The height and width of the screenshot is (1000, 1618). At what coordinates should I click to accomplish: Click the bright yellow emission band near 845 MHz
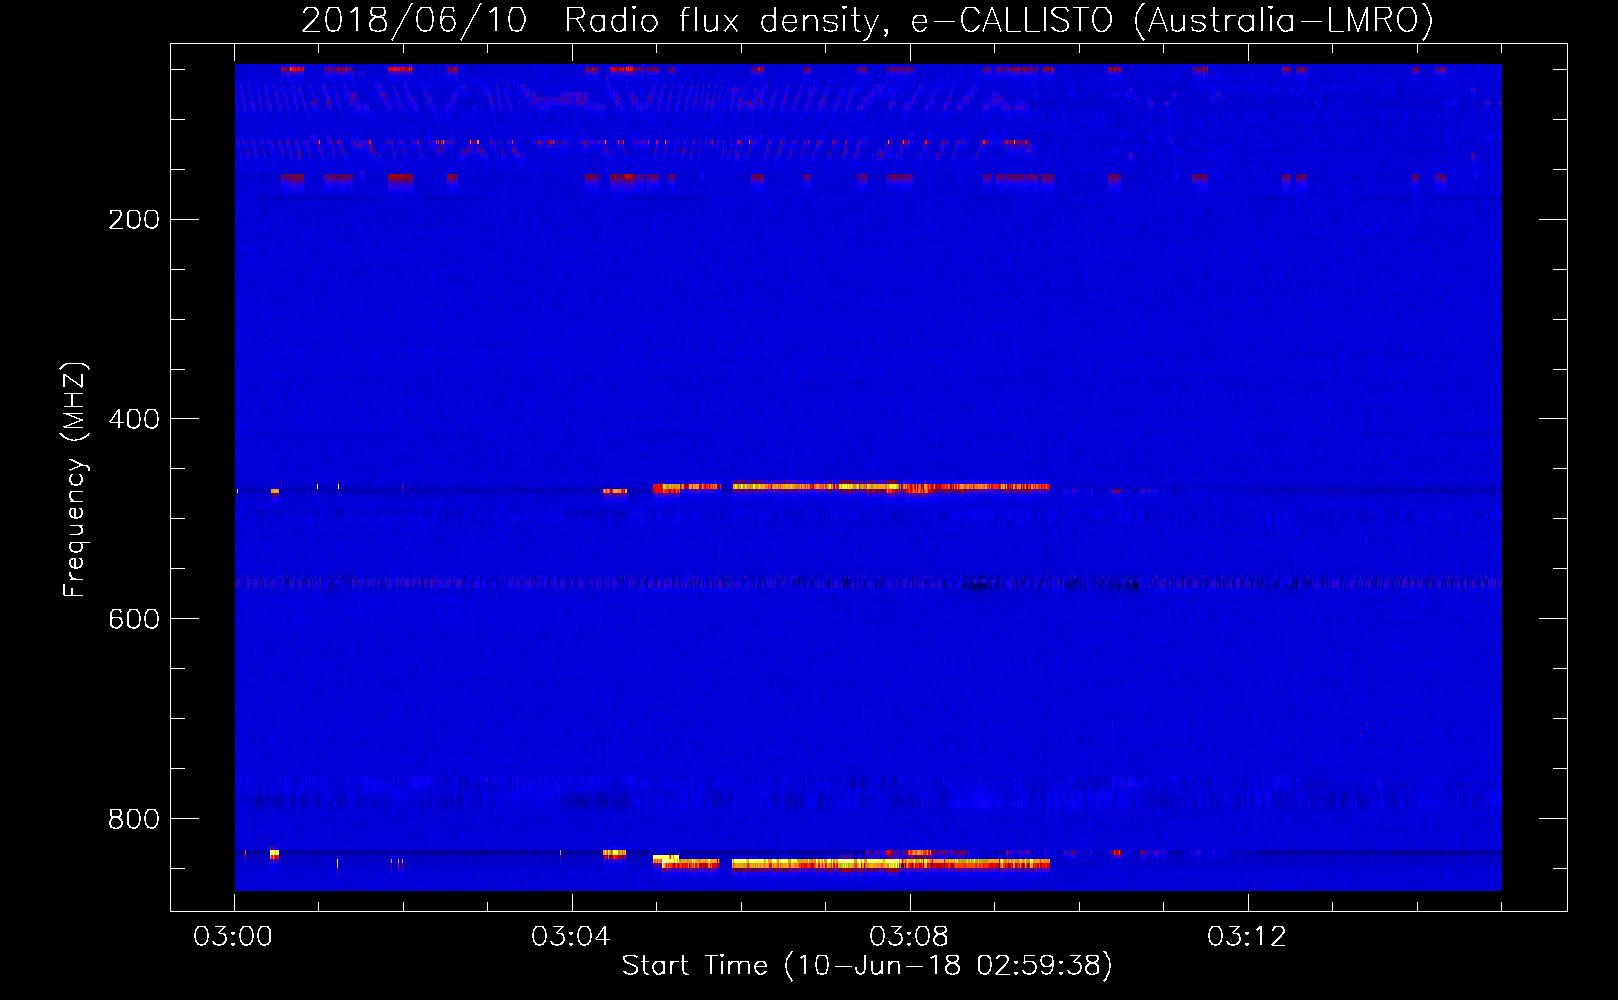tap(851, 862)
